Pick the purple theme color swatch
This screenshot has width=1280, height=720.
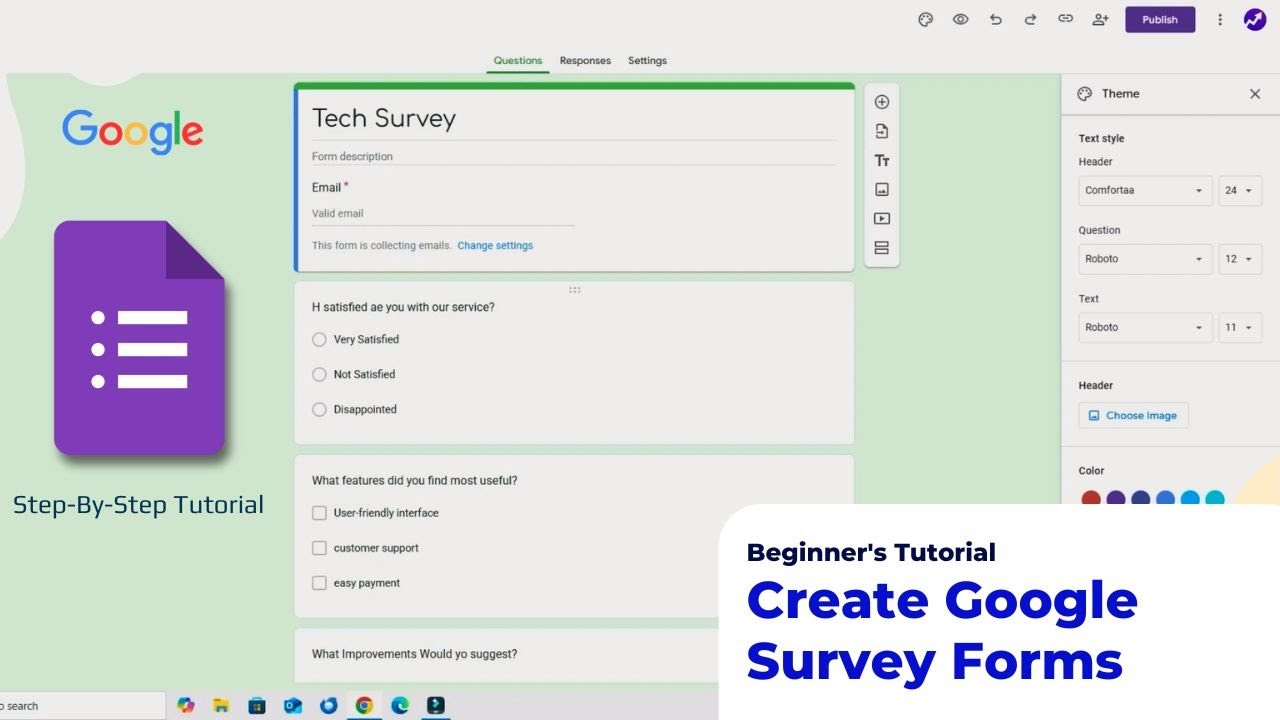(1116, 498)
